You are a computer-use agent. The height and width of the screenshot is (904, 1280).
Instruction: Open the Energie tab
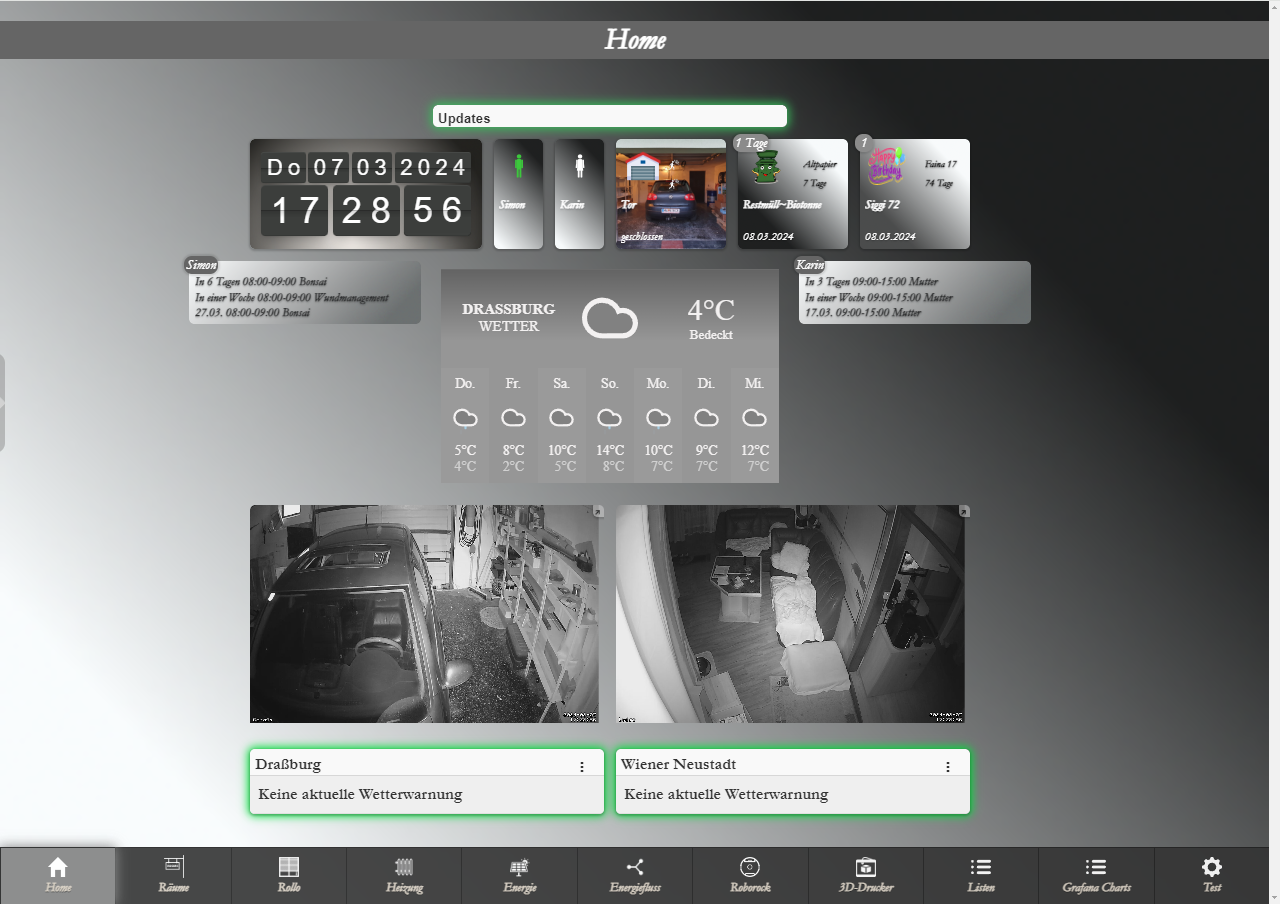(520, 876)
